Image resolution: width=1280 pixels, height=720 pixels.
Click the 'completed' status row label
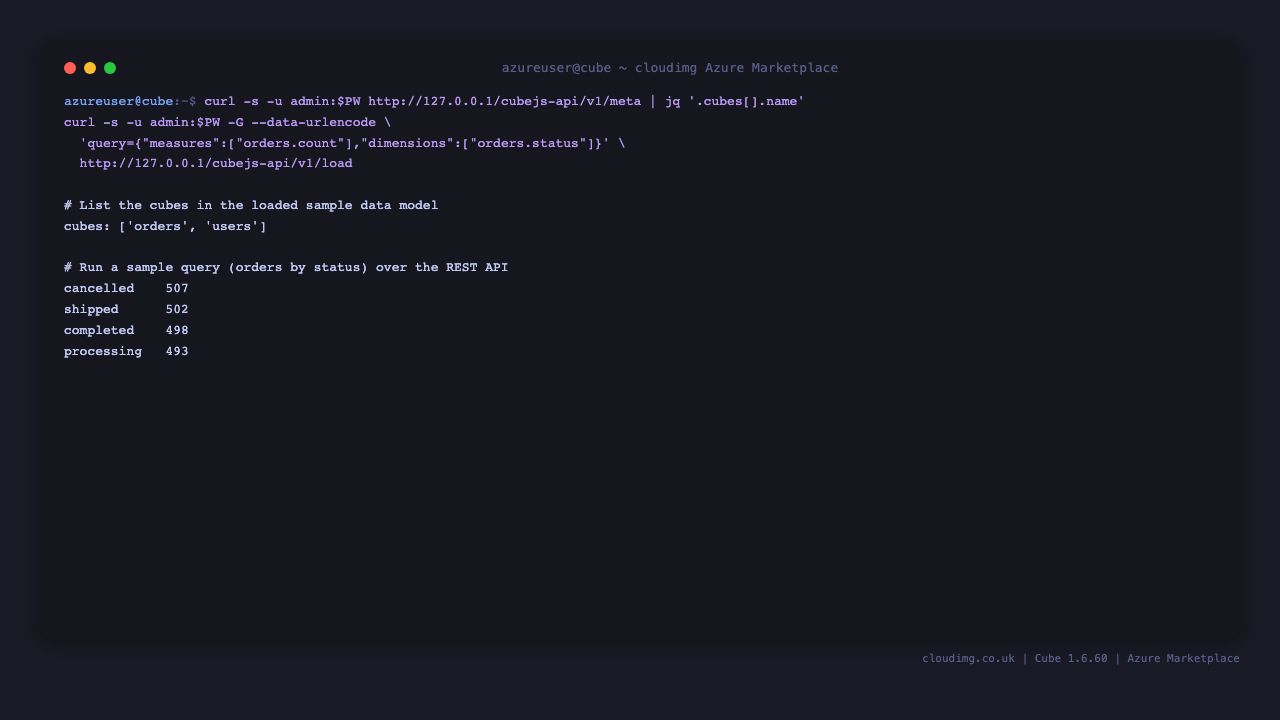coord(99,330)
